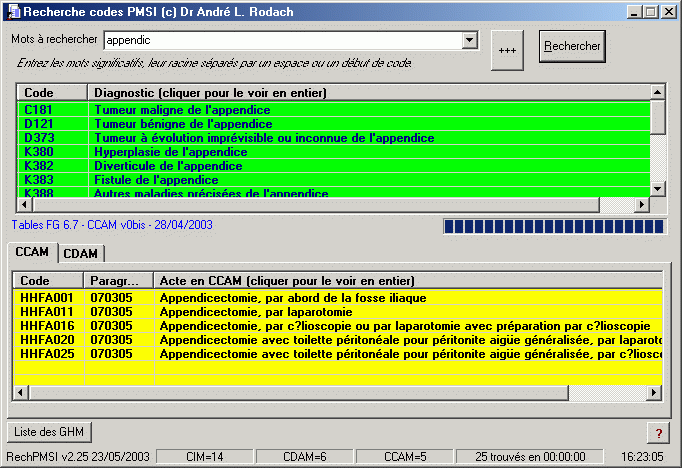Click into the Mots à rechercher field
The height and width of the screenshot is (468, 682).
283,40
